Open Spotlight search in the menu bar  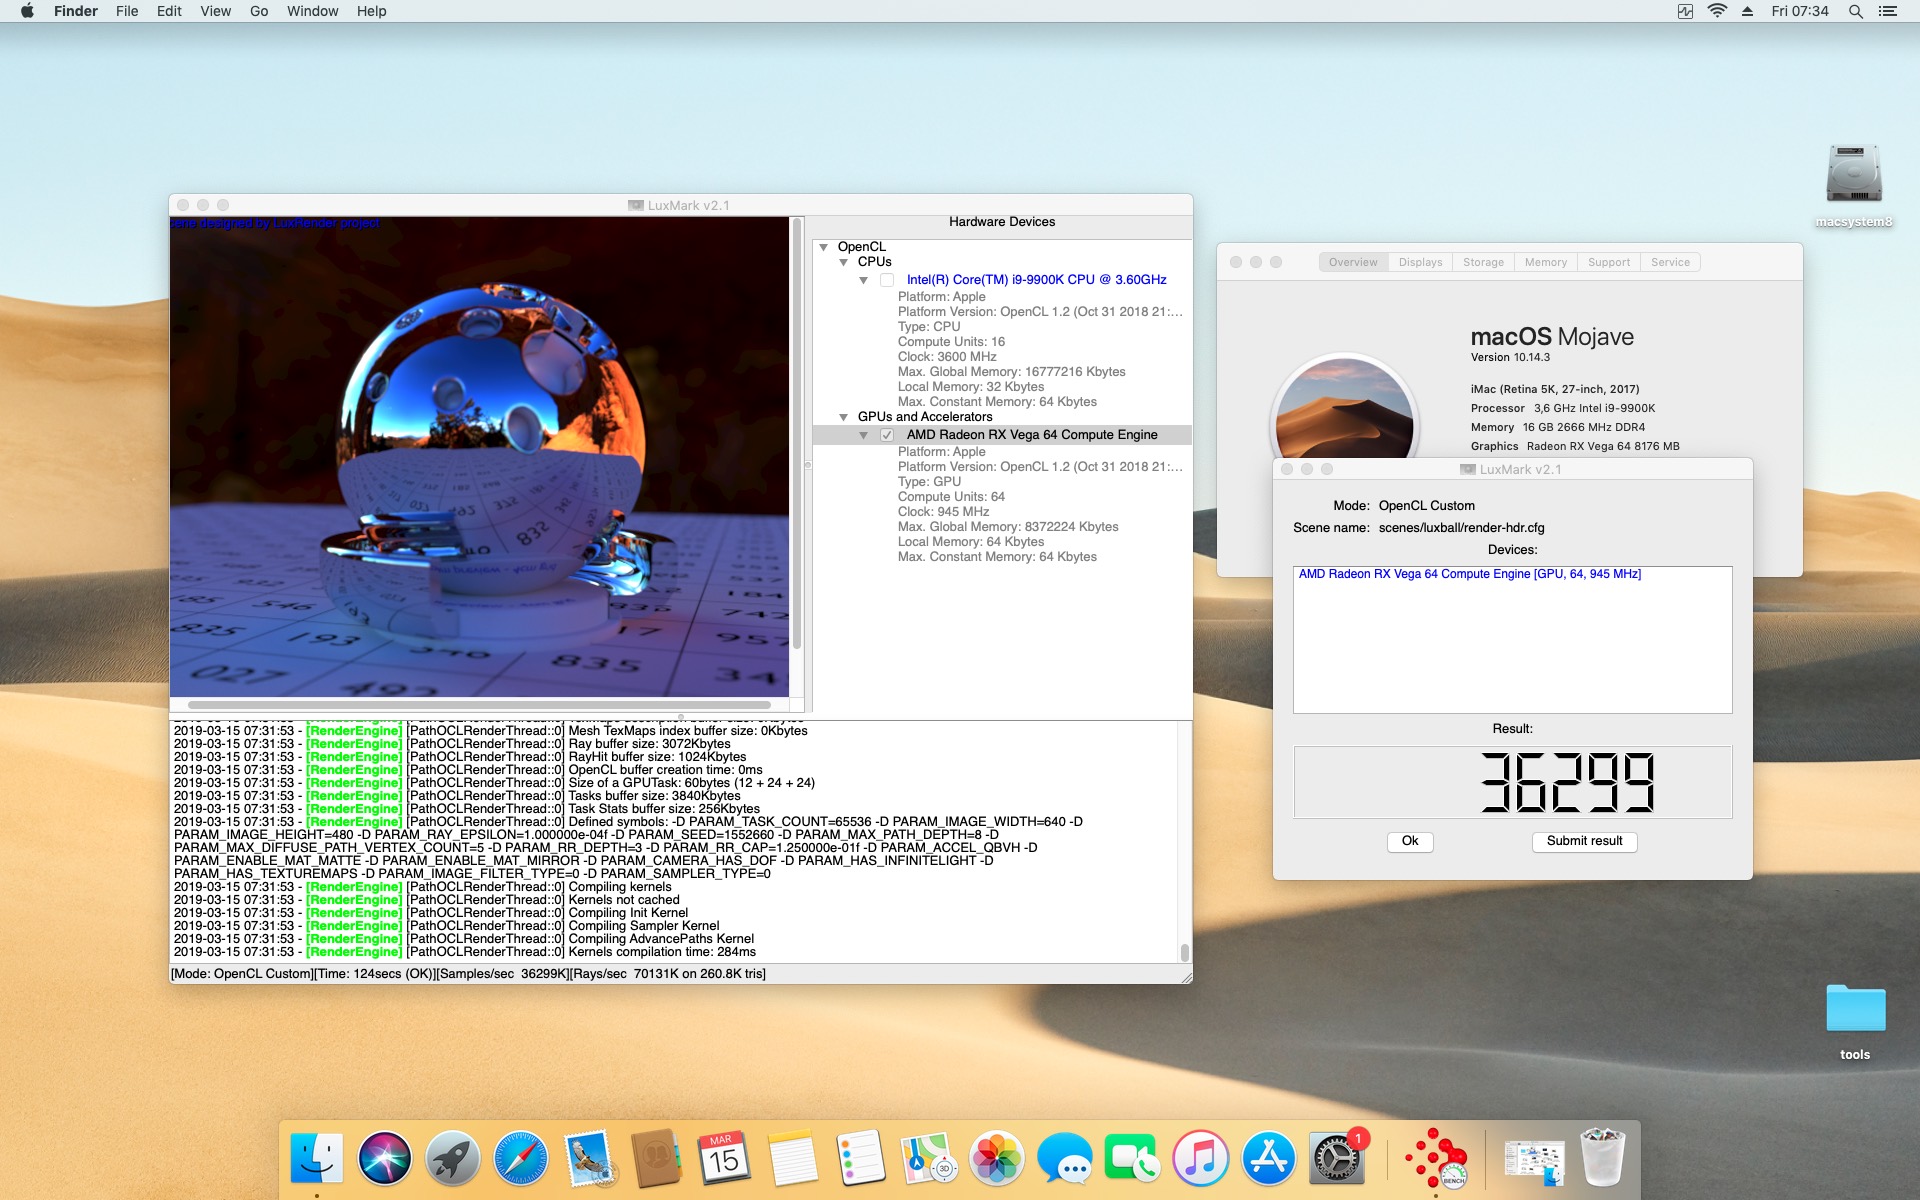click(1855, 11)
